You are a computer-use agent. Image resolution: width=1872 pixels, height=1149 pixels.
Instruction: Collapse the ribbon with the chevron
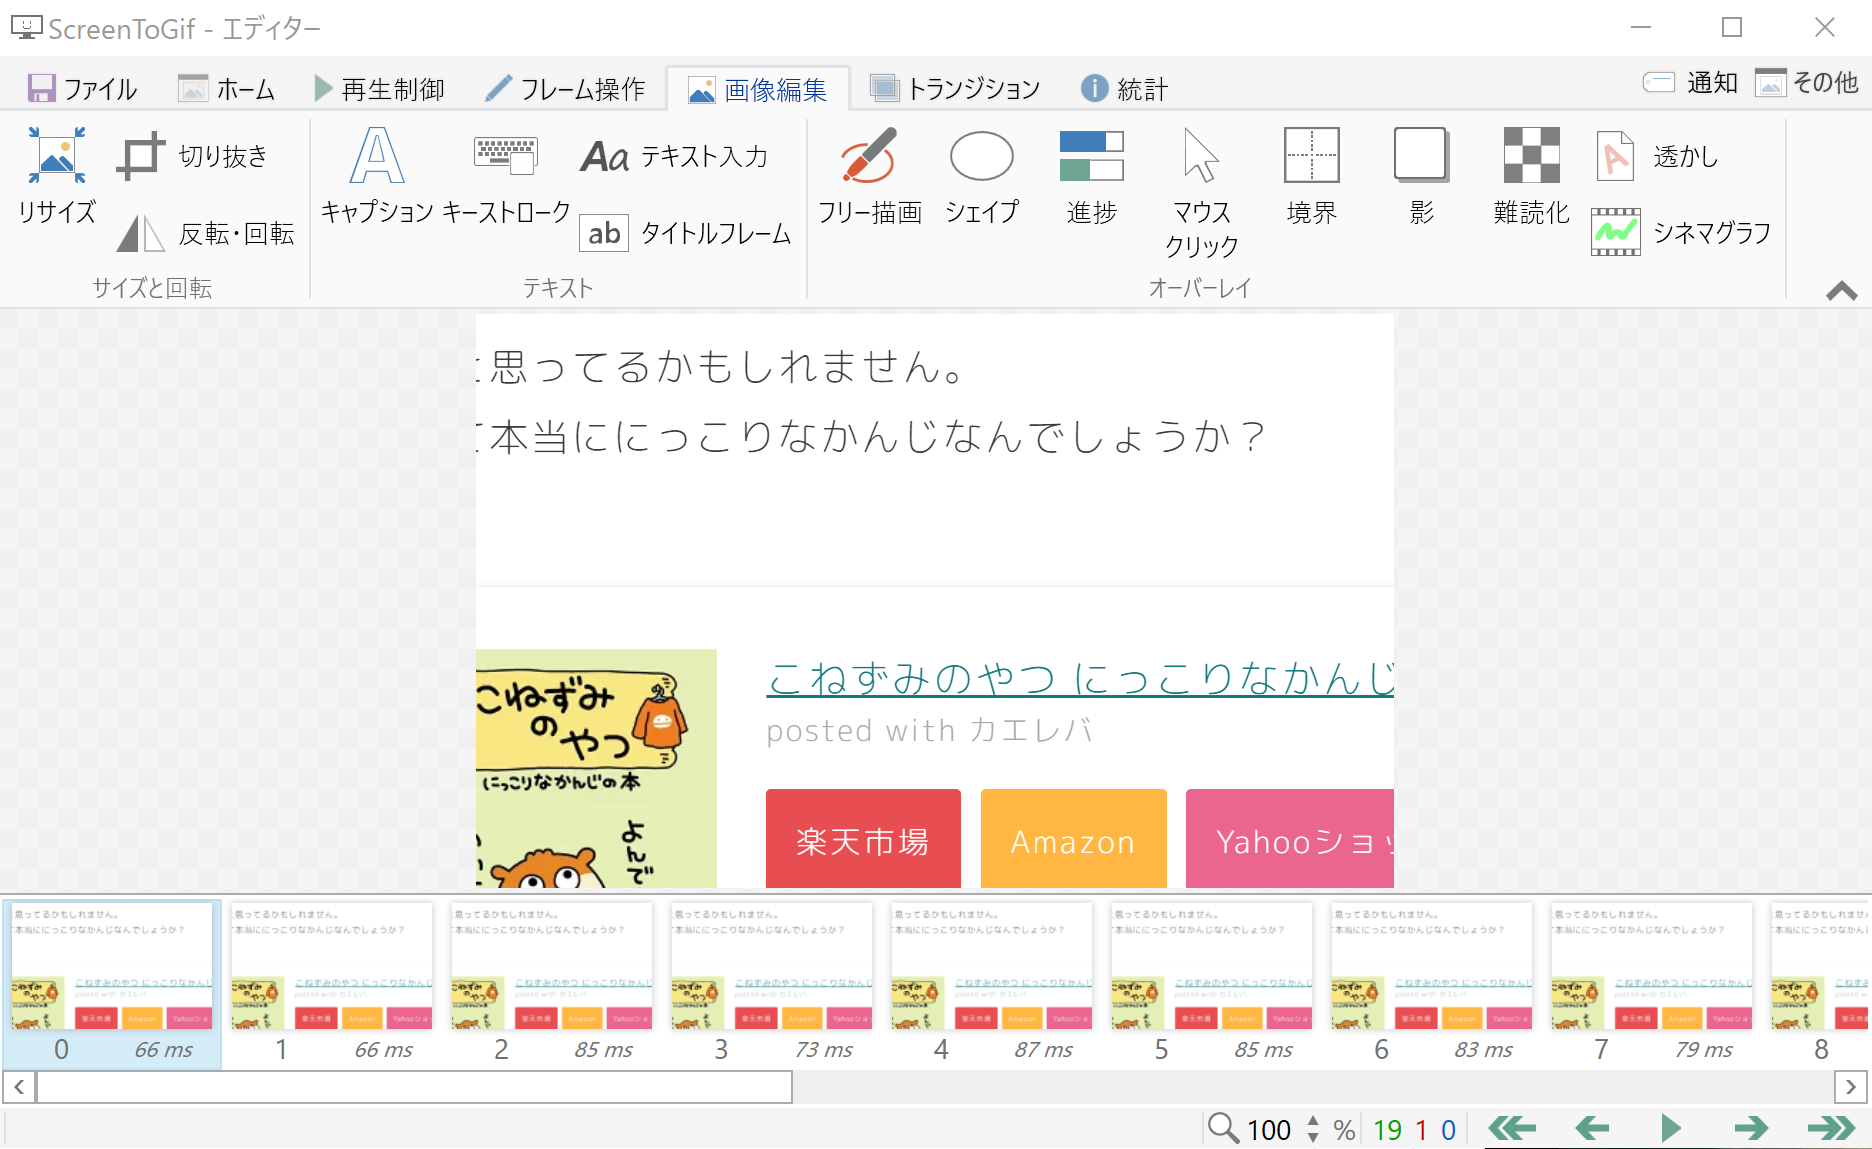tap(1841, 291)
